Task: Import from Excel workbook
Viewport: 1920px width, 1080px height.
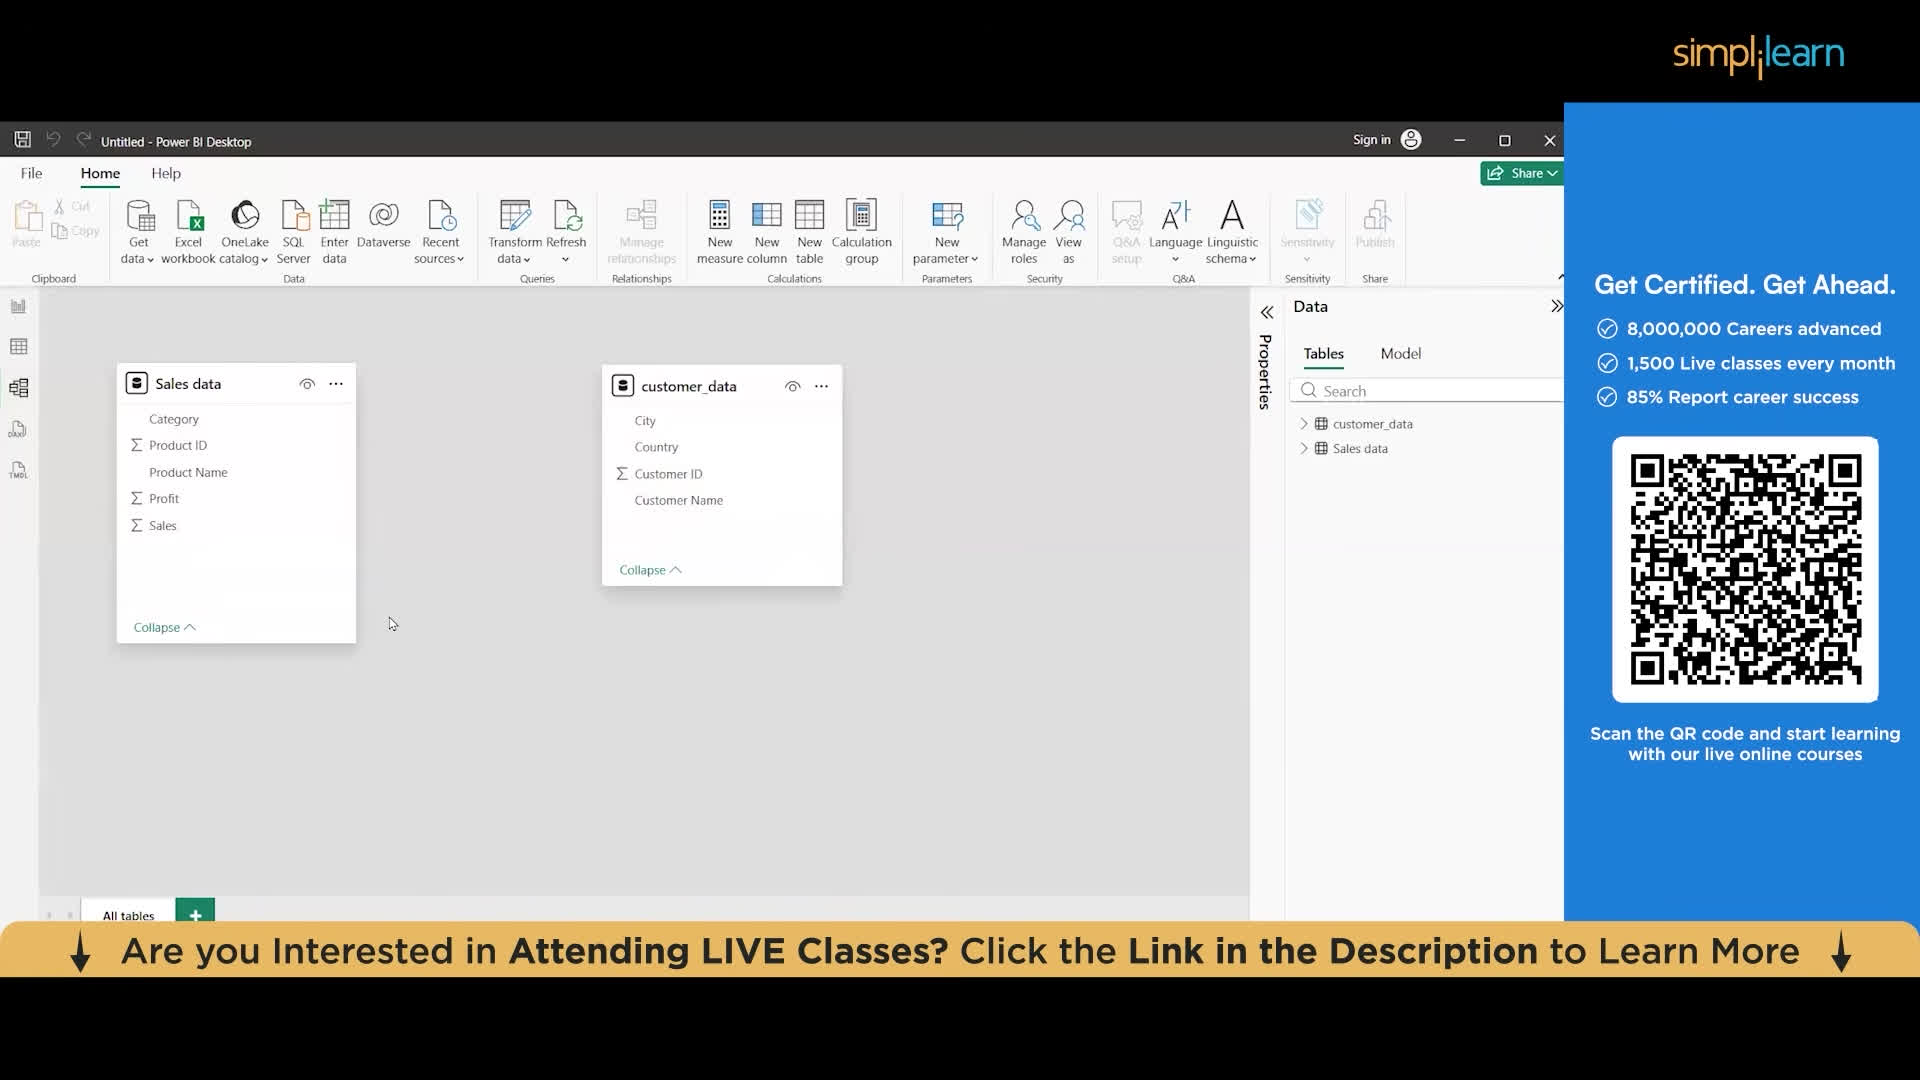Action: click(188, 232)
